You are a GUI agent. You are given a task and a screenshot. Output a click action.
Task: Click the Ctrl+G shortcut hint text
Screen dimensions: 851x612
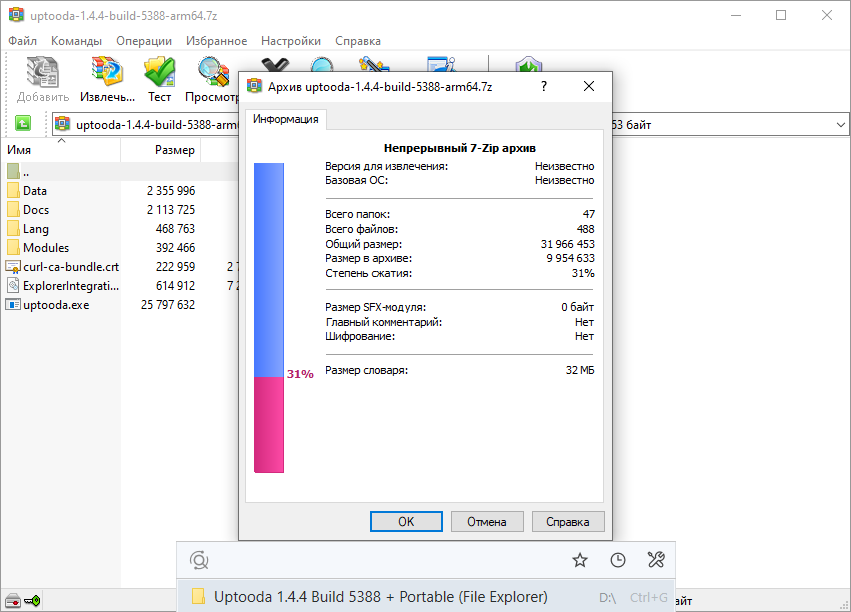pos(649,597)
